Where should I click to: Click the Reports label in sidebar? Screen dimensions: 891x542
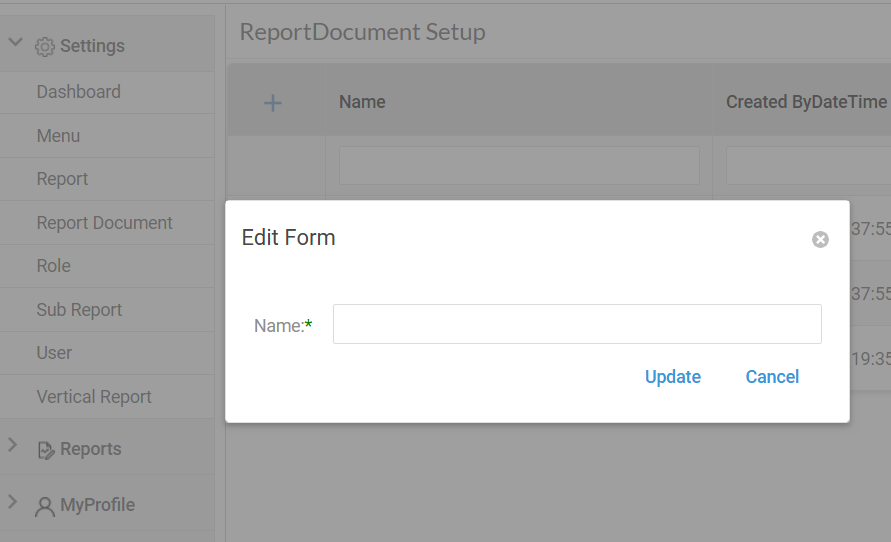point(90,449)
